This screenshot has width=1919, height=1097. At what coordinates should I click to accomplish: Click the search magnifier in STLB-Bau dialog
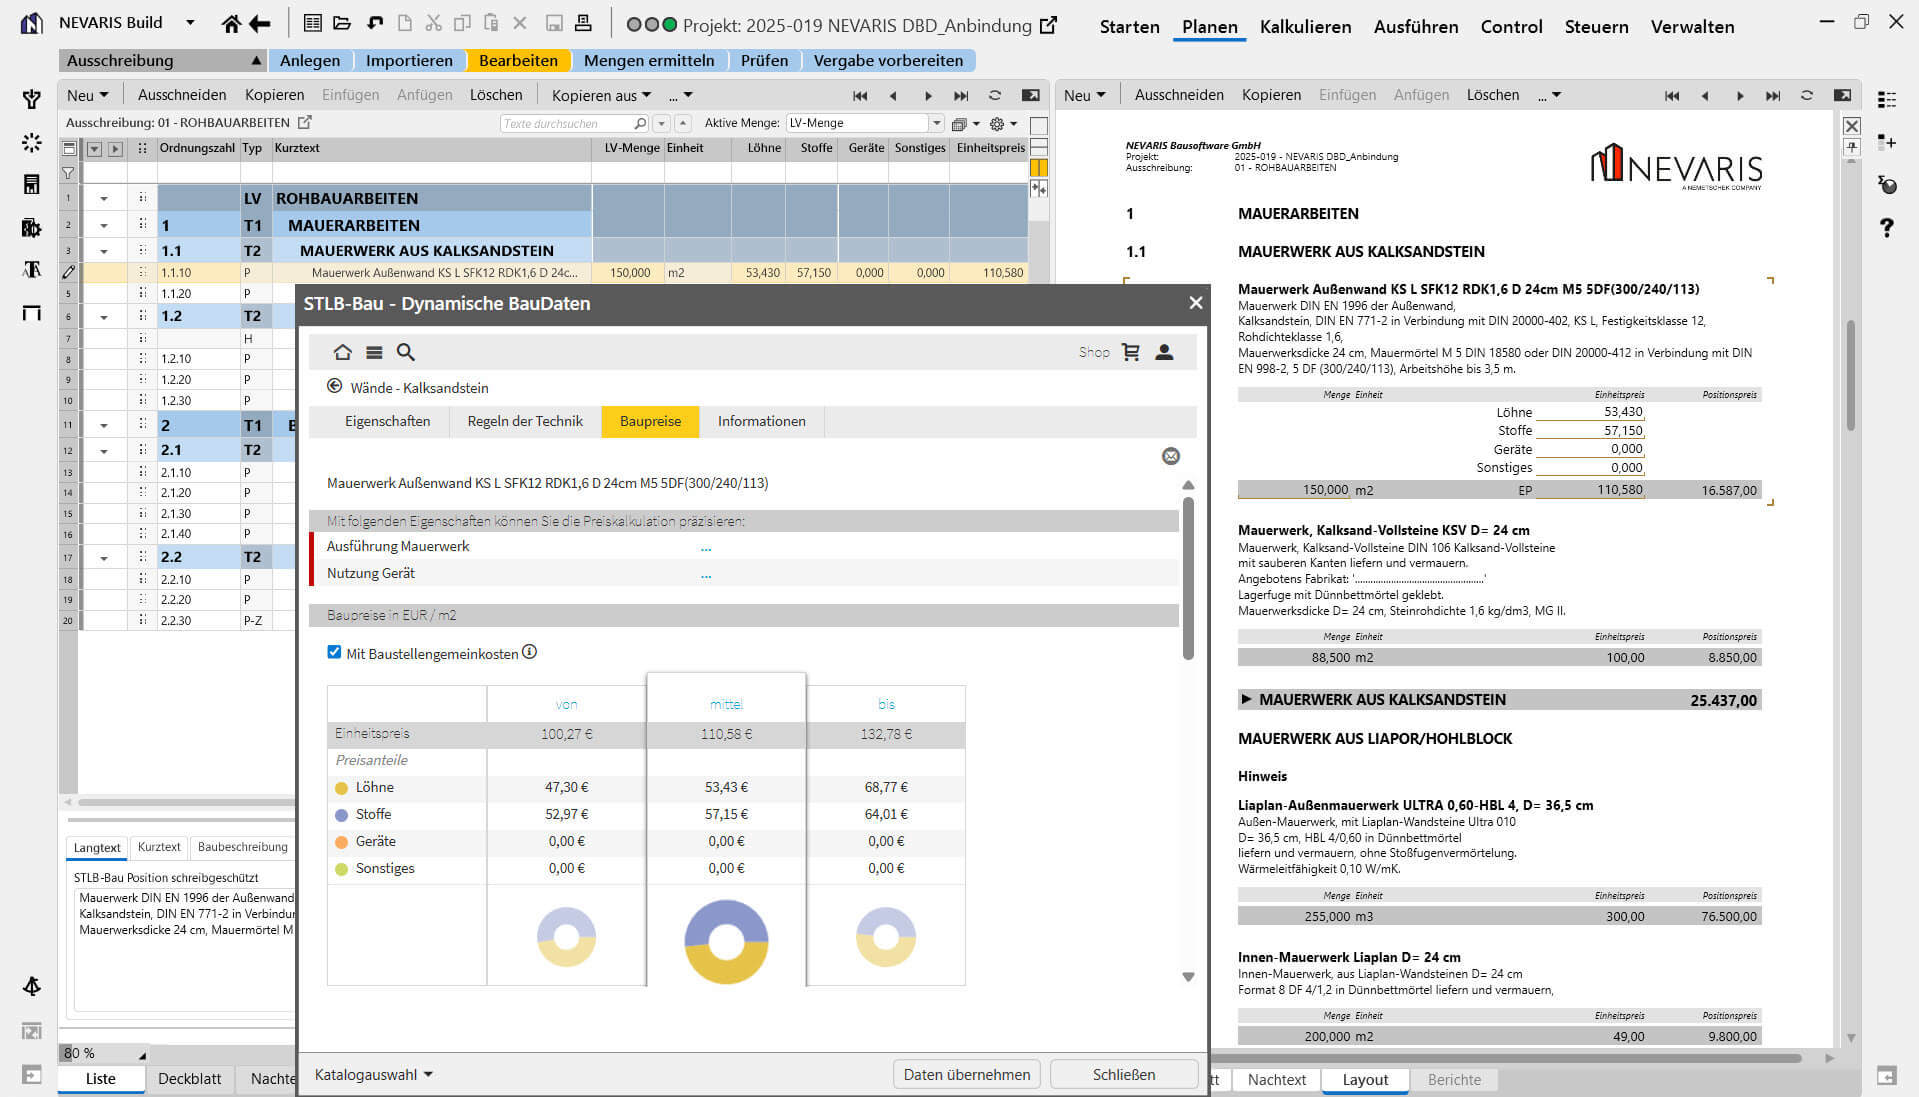pyautogui.click(x=405, y=352)
